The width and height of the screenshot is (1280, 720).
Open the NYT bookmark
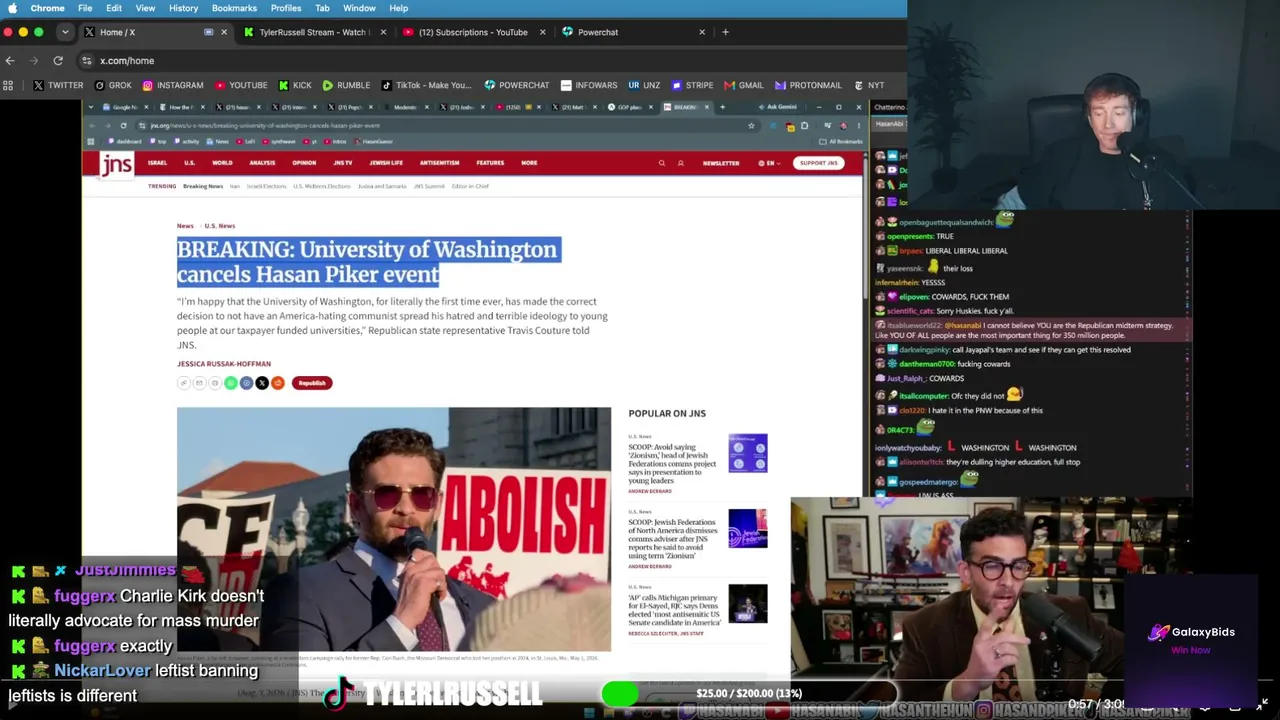tap(868, 85)
